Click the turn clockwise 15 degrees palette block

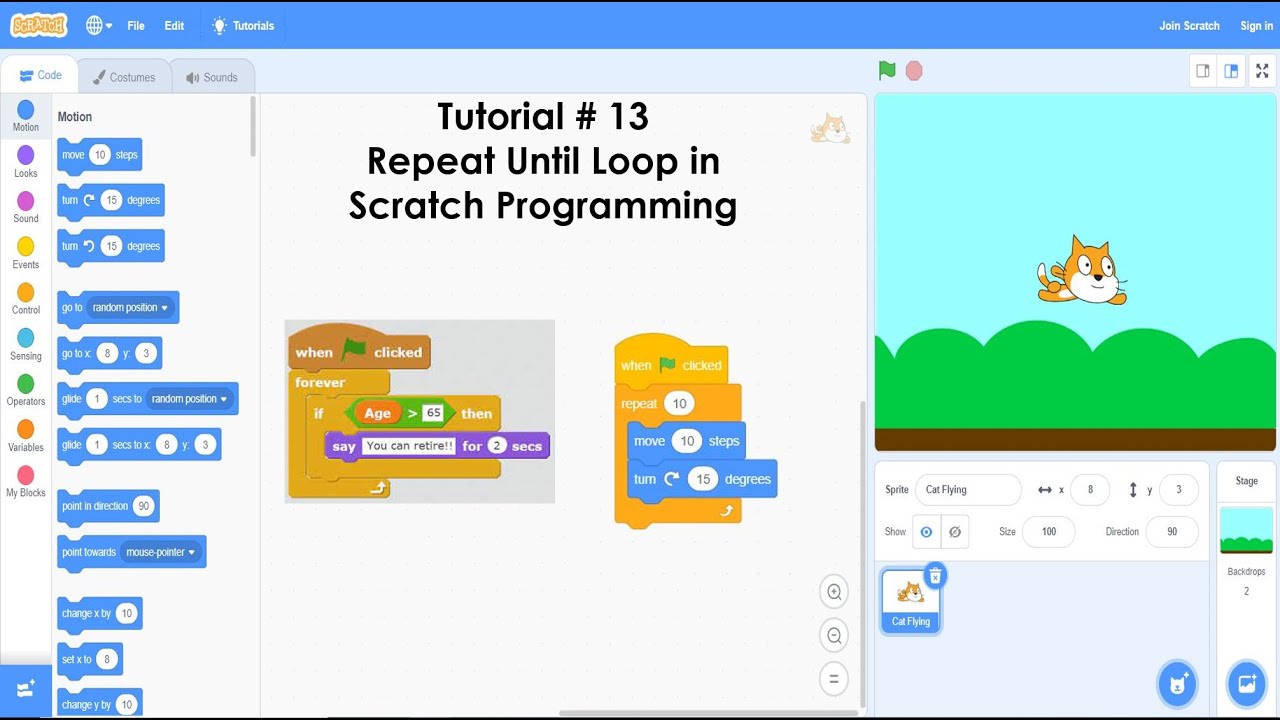111,200
